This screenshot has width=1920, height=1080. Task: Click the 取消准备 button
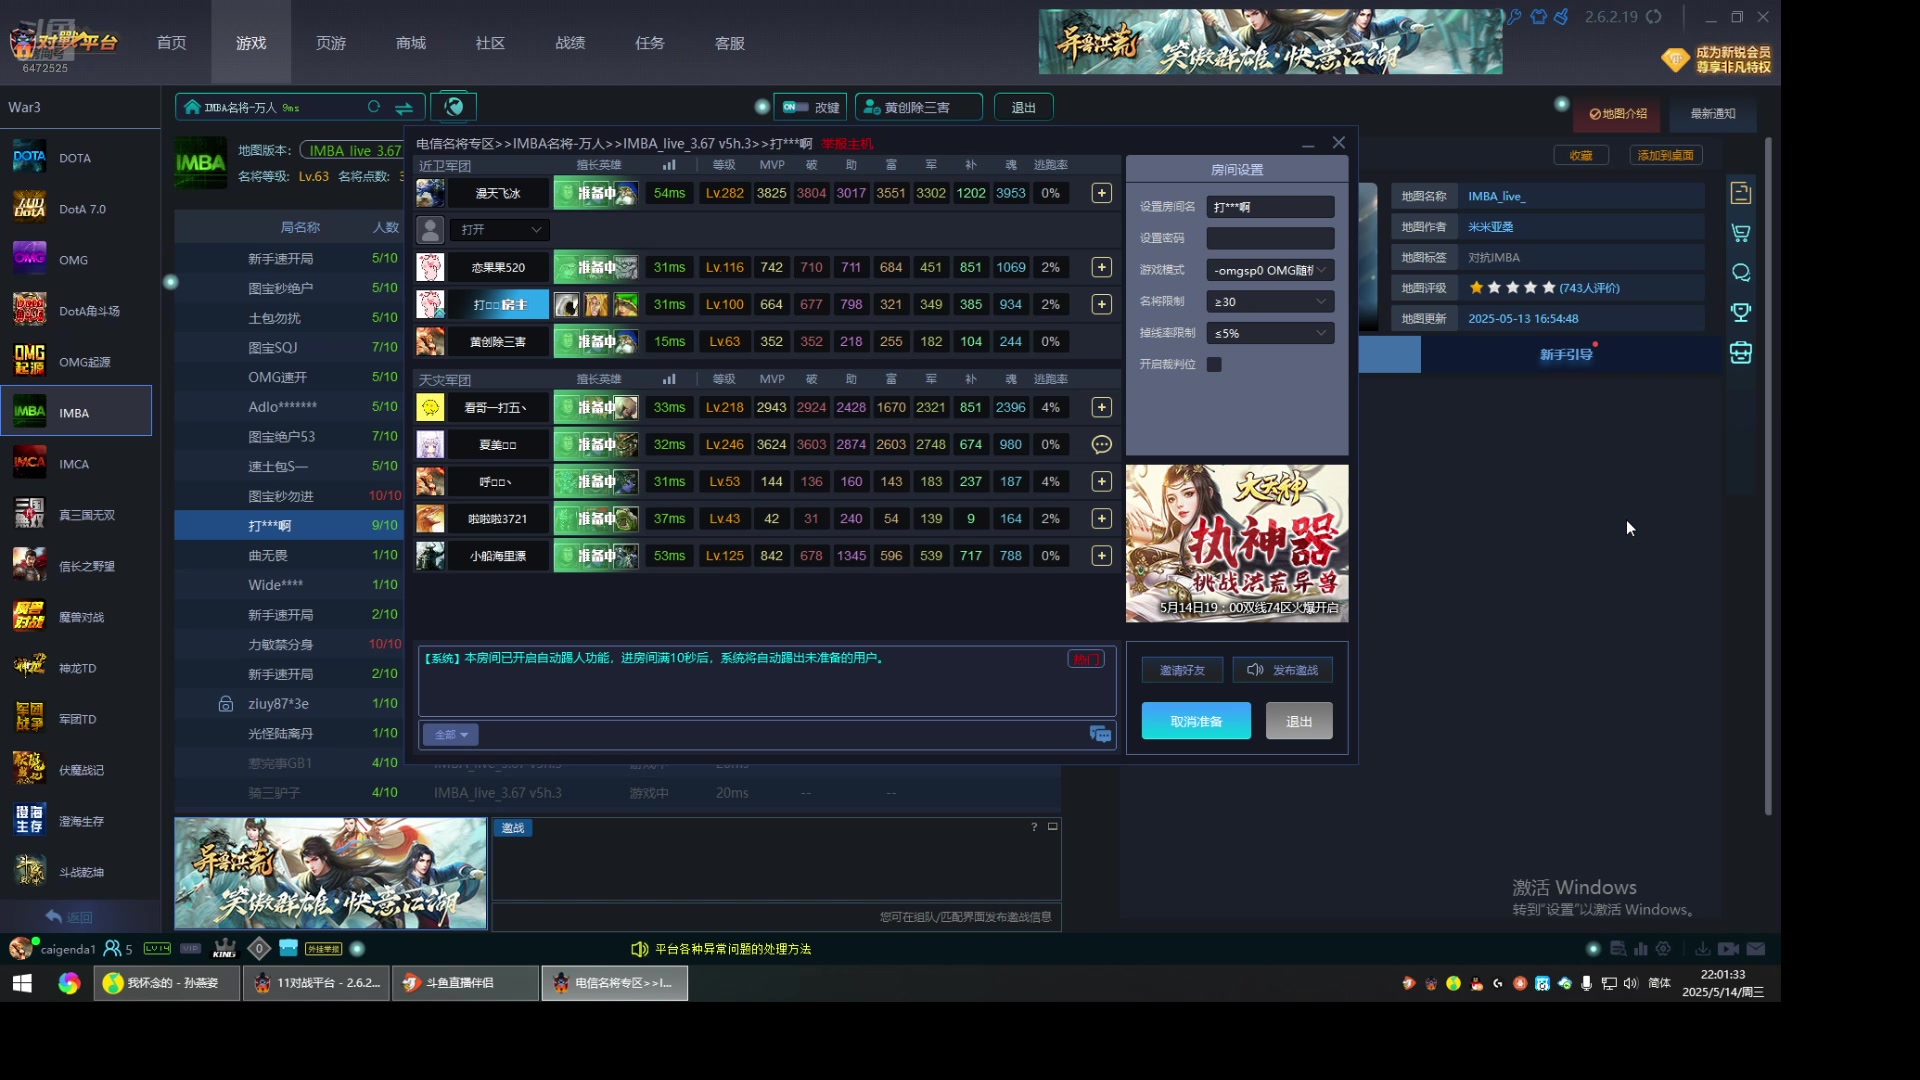[1196, 721]
